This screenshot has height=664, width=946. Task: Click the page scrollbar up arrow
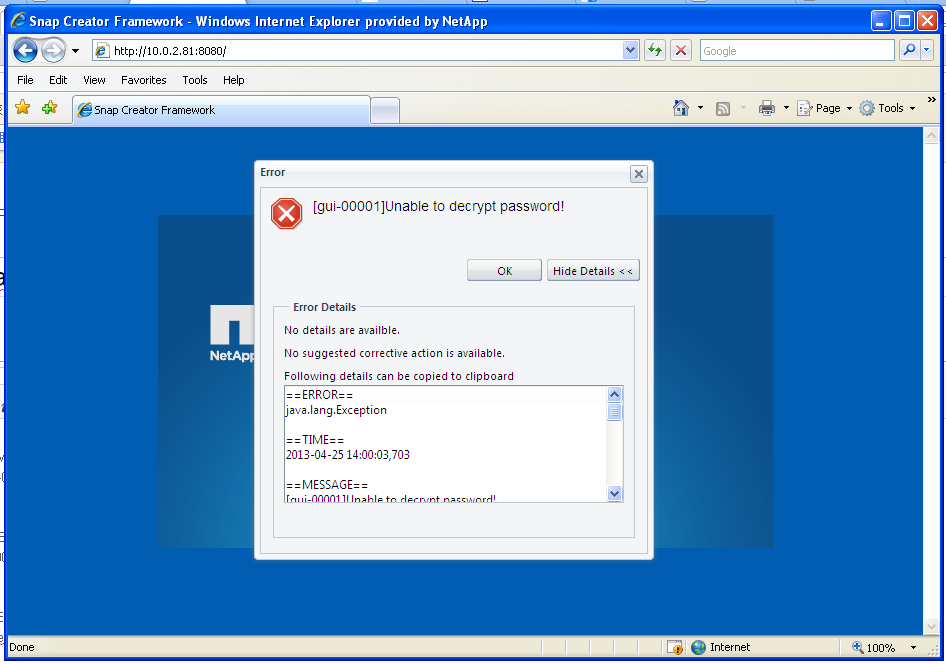point(931,136)
